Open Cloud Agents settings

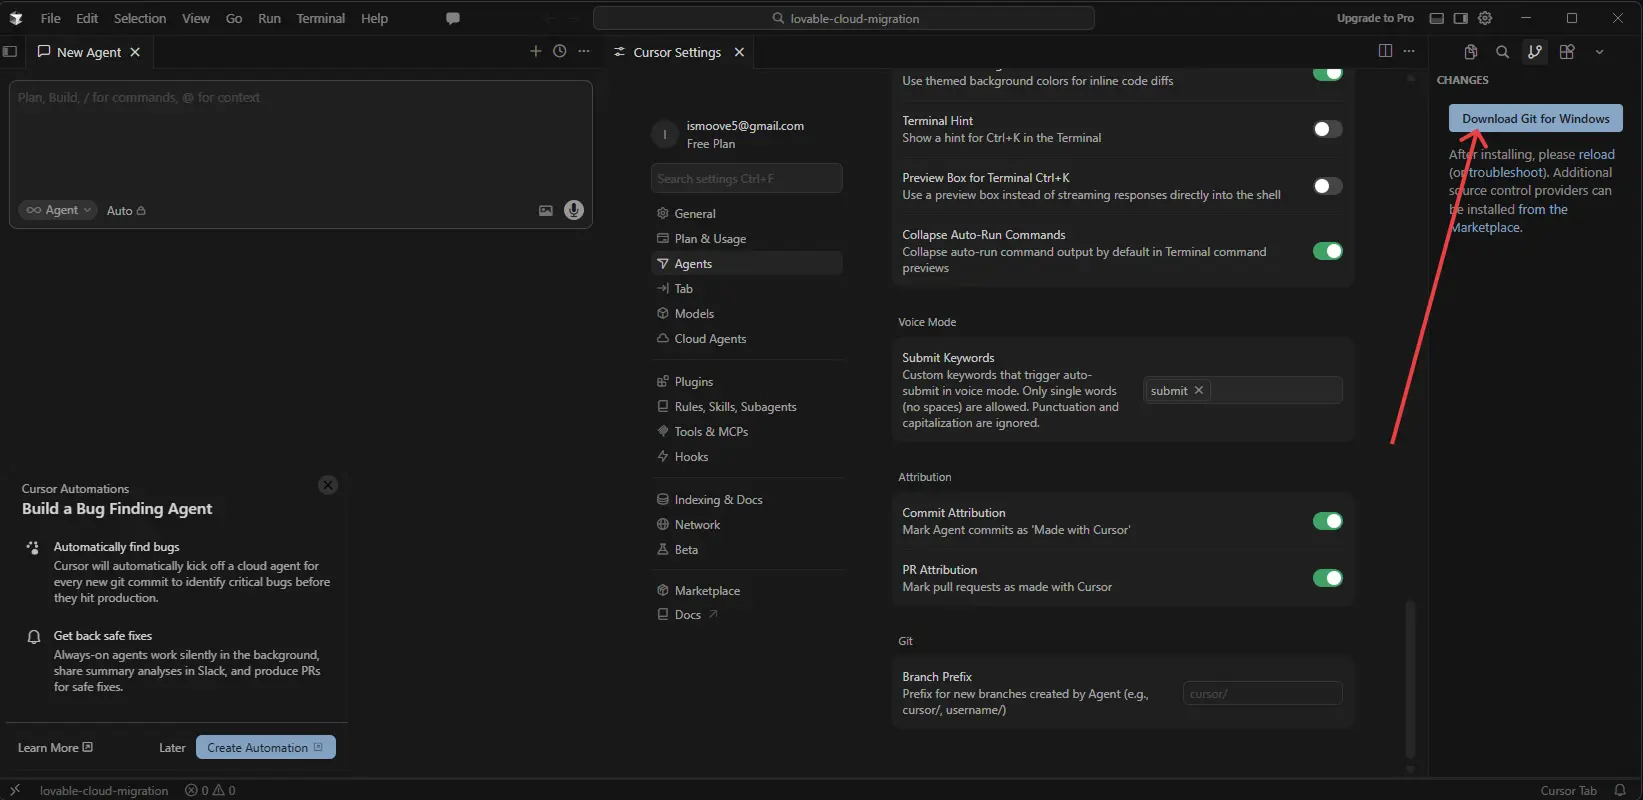pyautogui.click(x=746, y=338)
